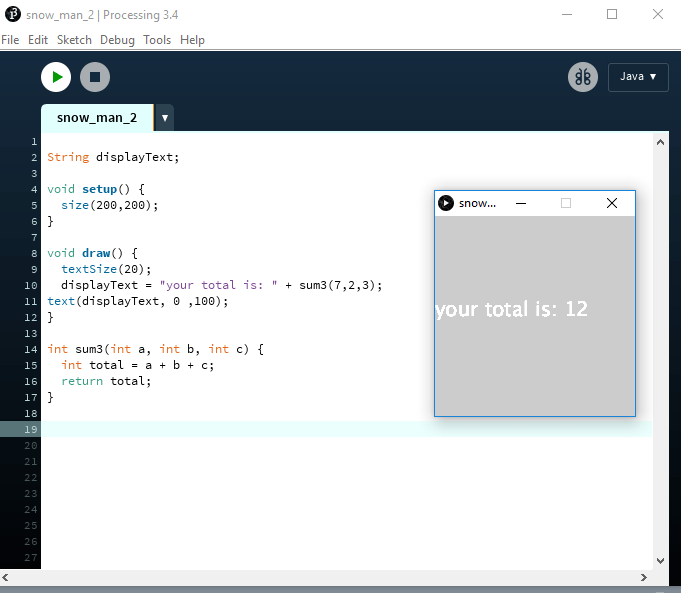
Task: Open the Help menu
Action: (x=192, y=40)
